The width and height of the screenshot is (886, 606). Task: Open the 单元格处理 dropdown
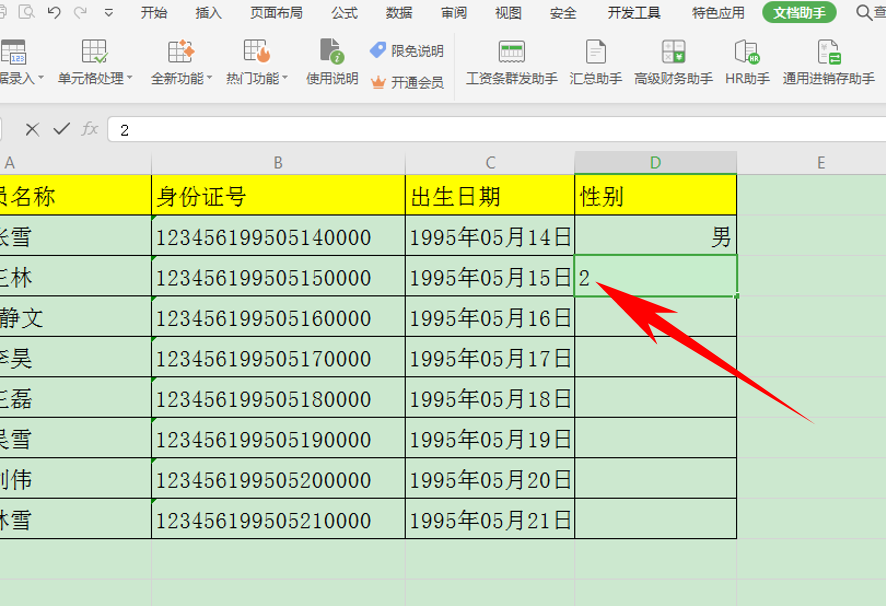(x=95, y=62)
